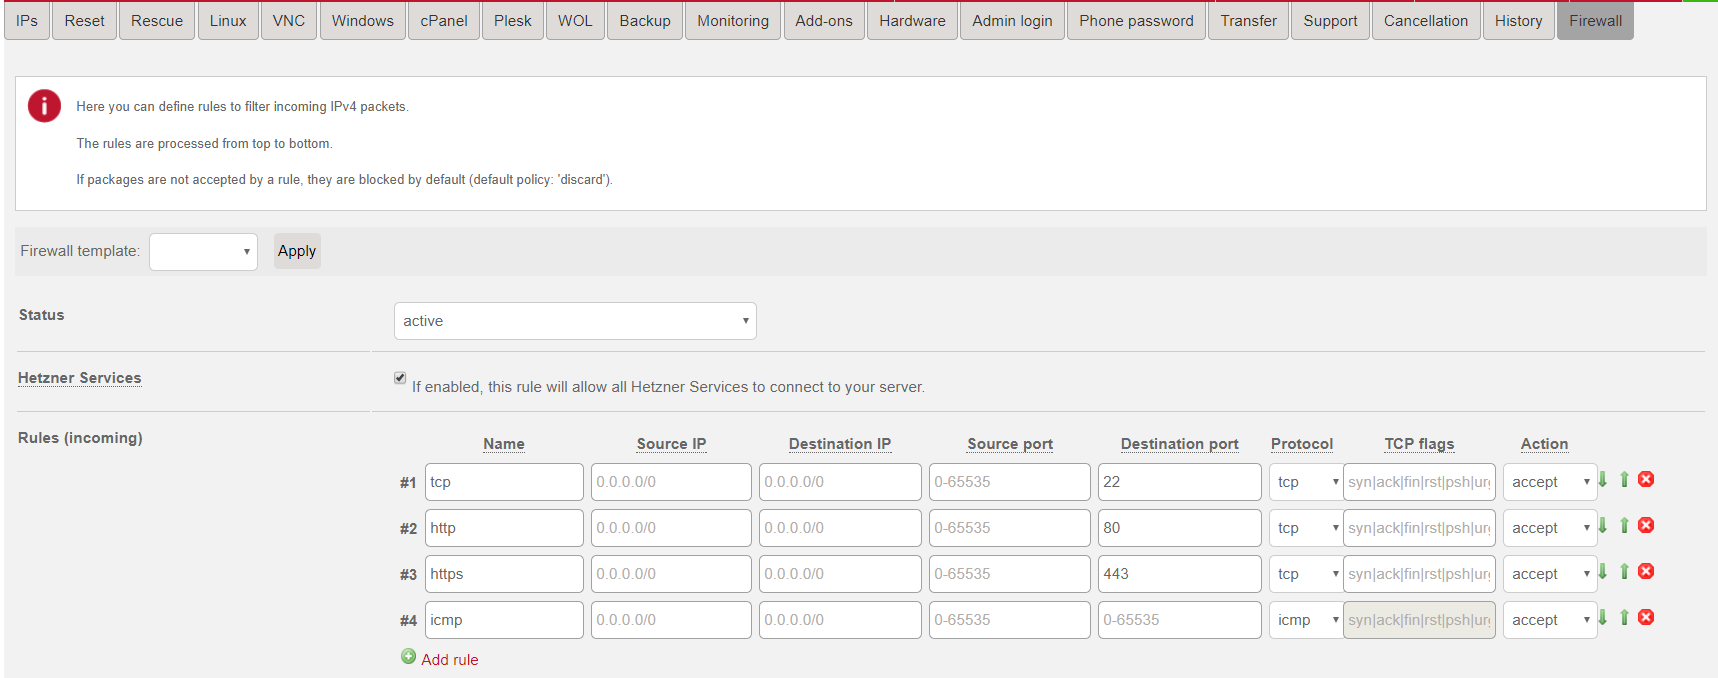The width and height of the screenshot is (1718, 678).
Task: Move rule #3 https up
Action: pyautogui.click(x=1624, y=572)
